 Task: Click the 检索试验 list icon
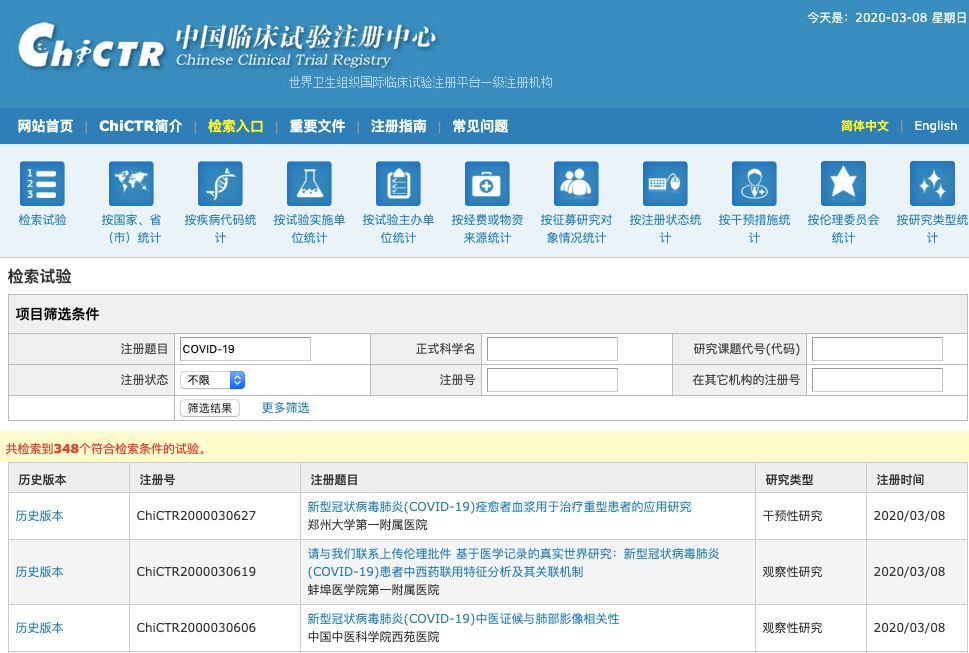[42, 184]
